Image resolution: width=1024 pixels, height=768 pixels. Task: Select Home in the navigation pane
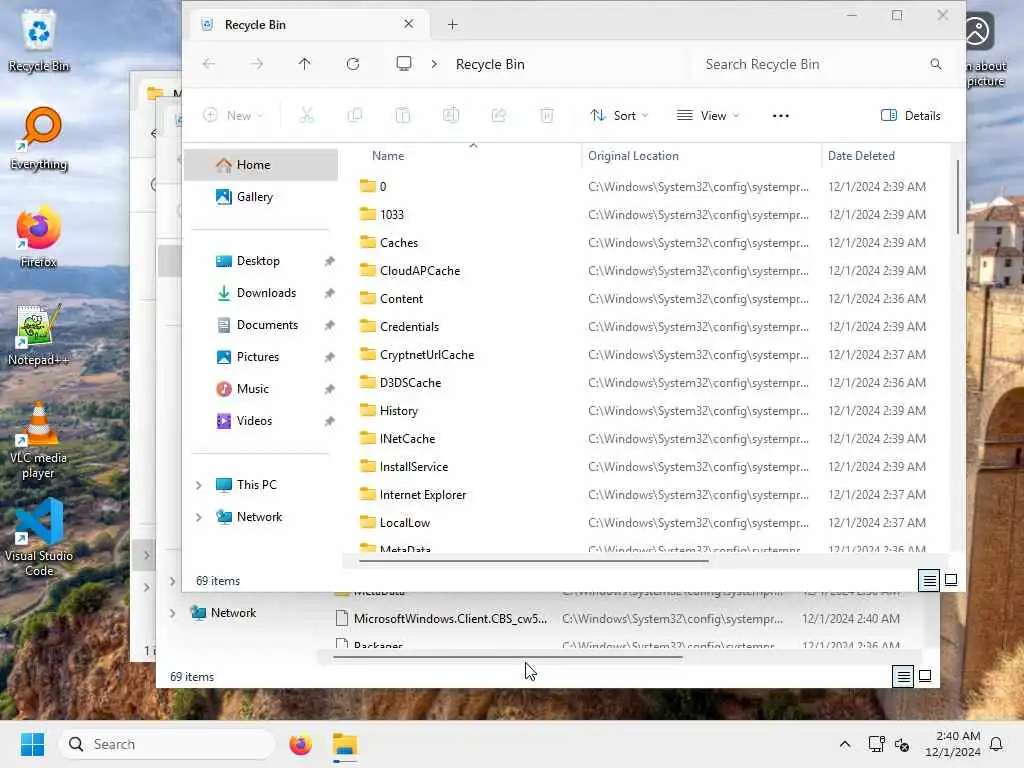click(261, 165)
